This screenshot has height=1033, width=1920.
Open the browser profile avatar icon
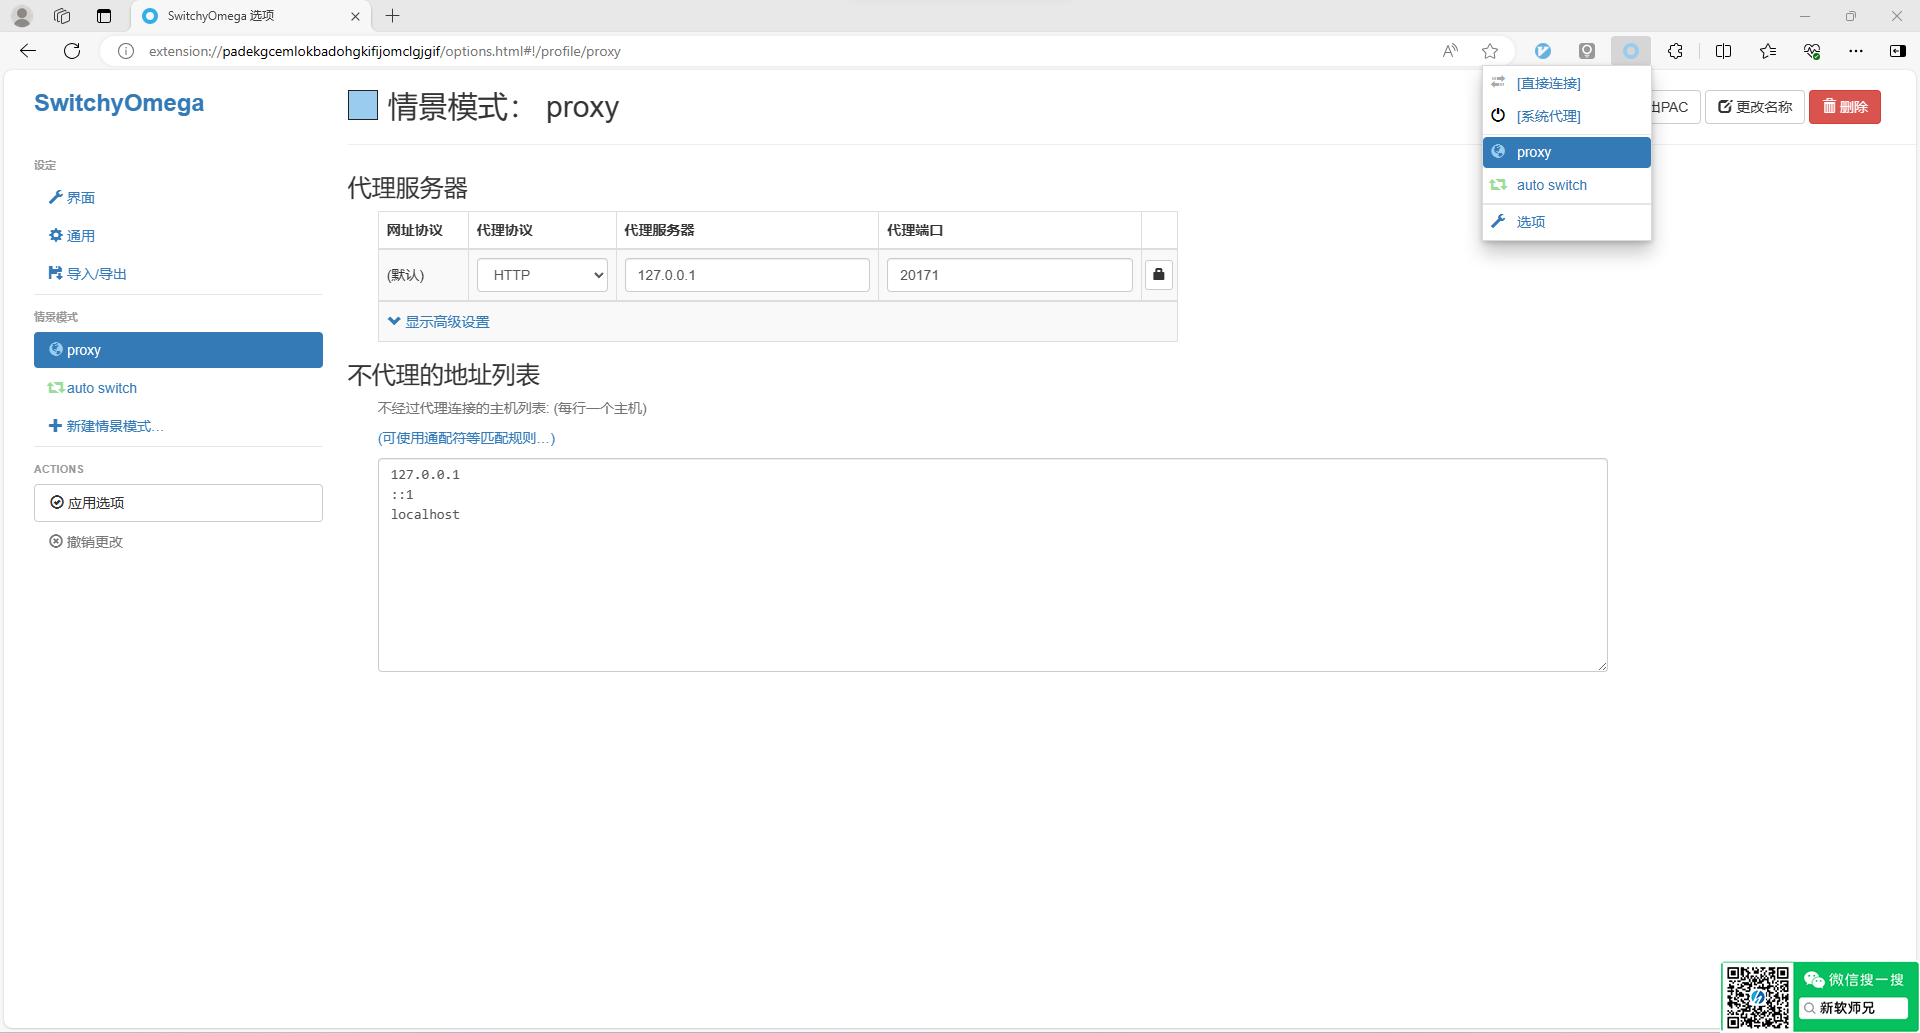(22, 16)
